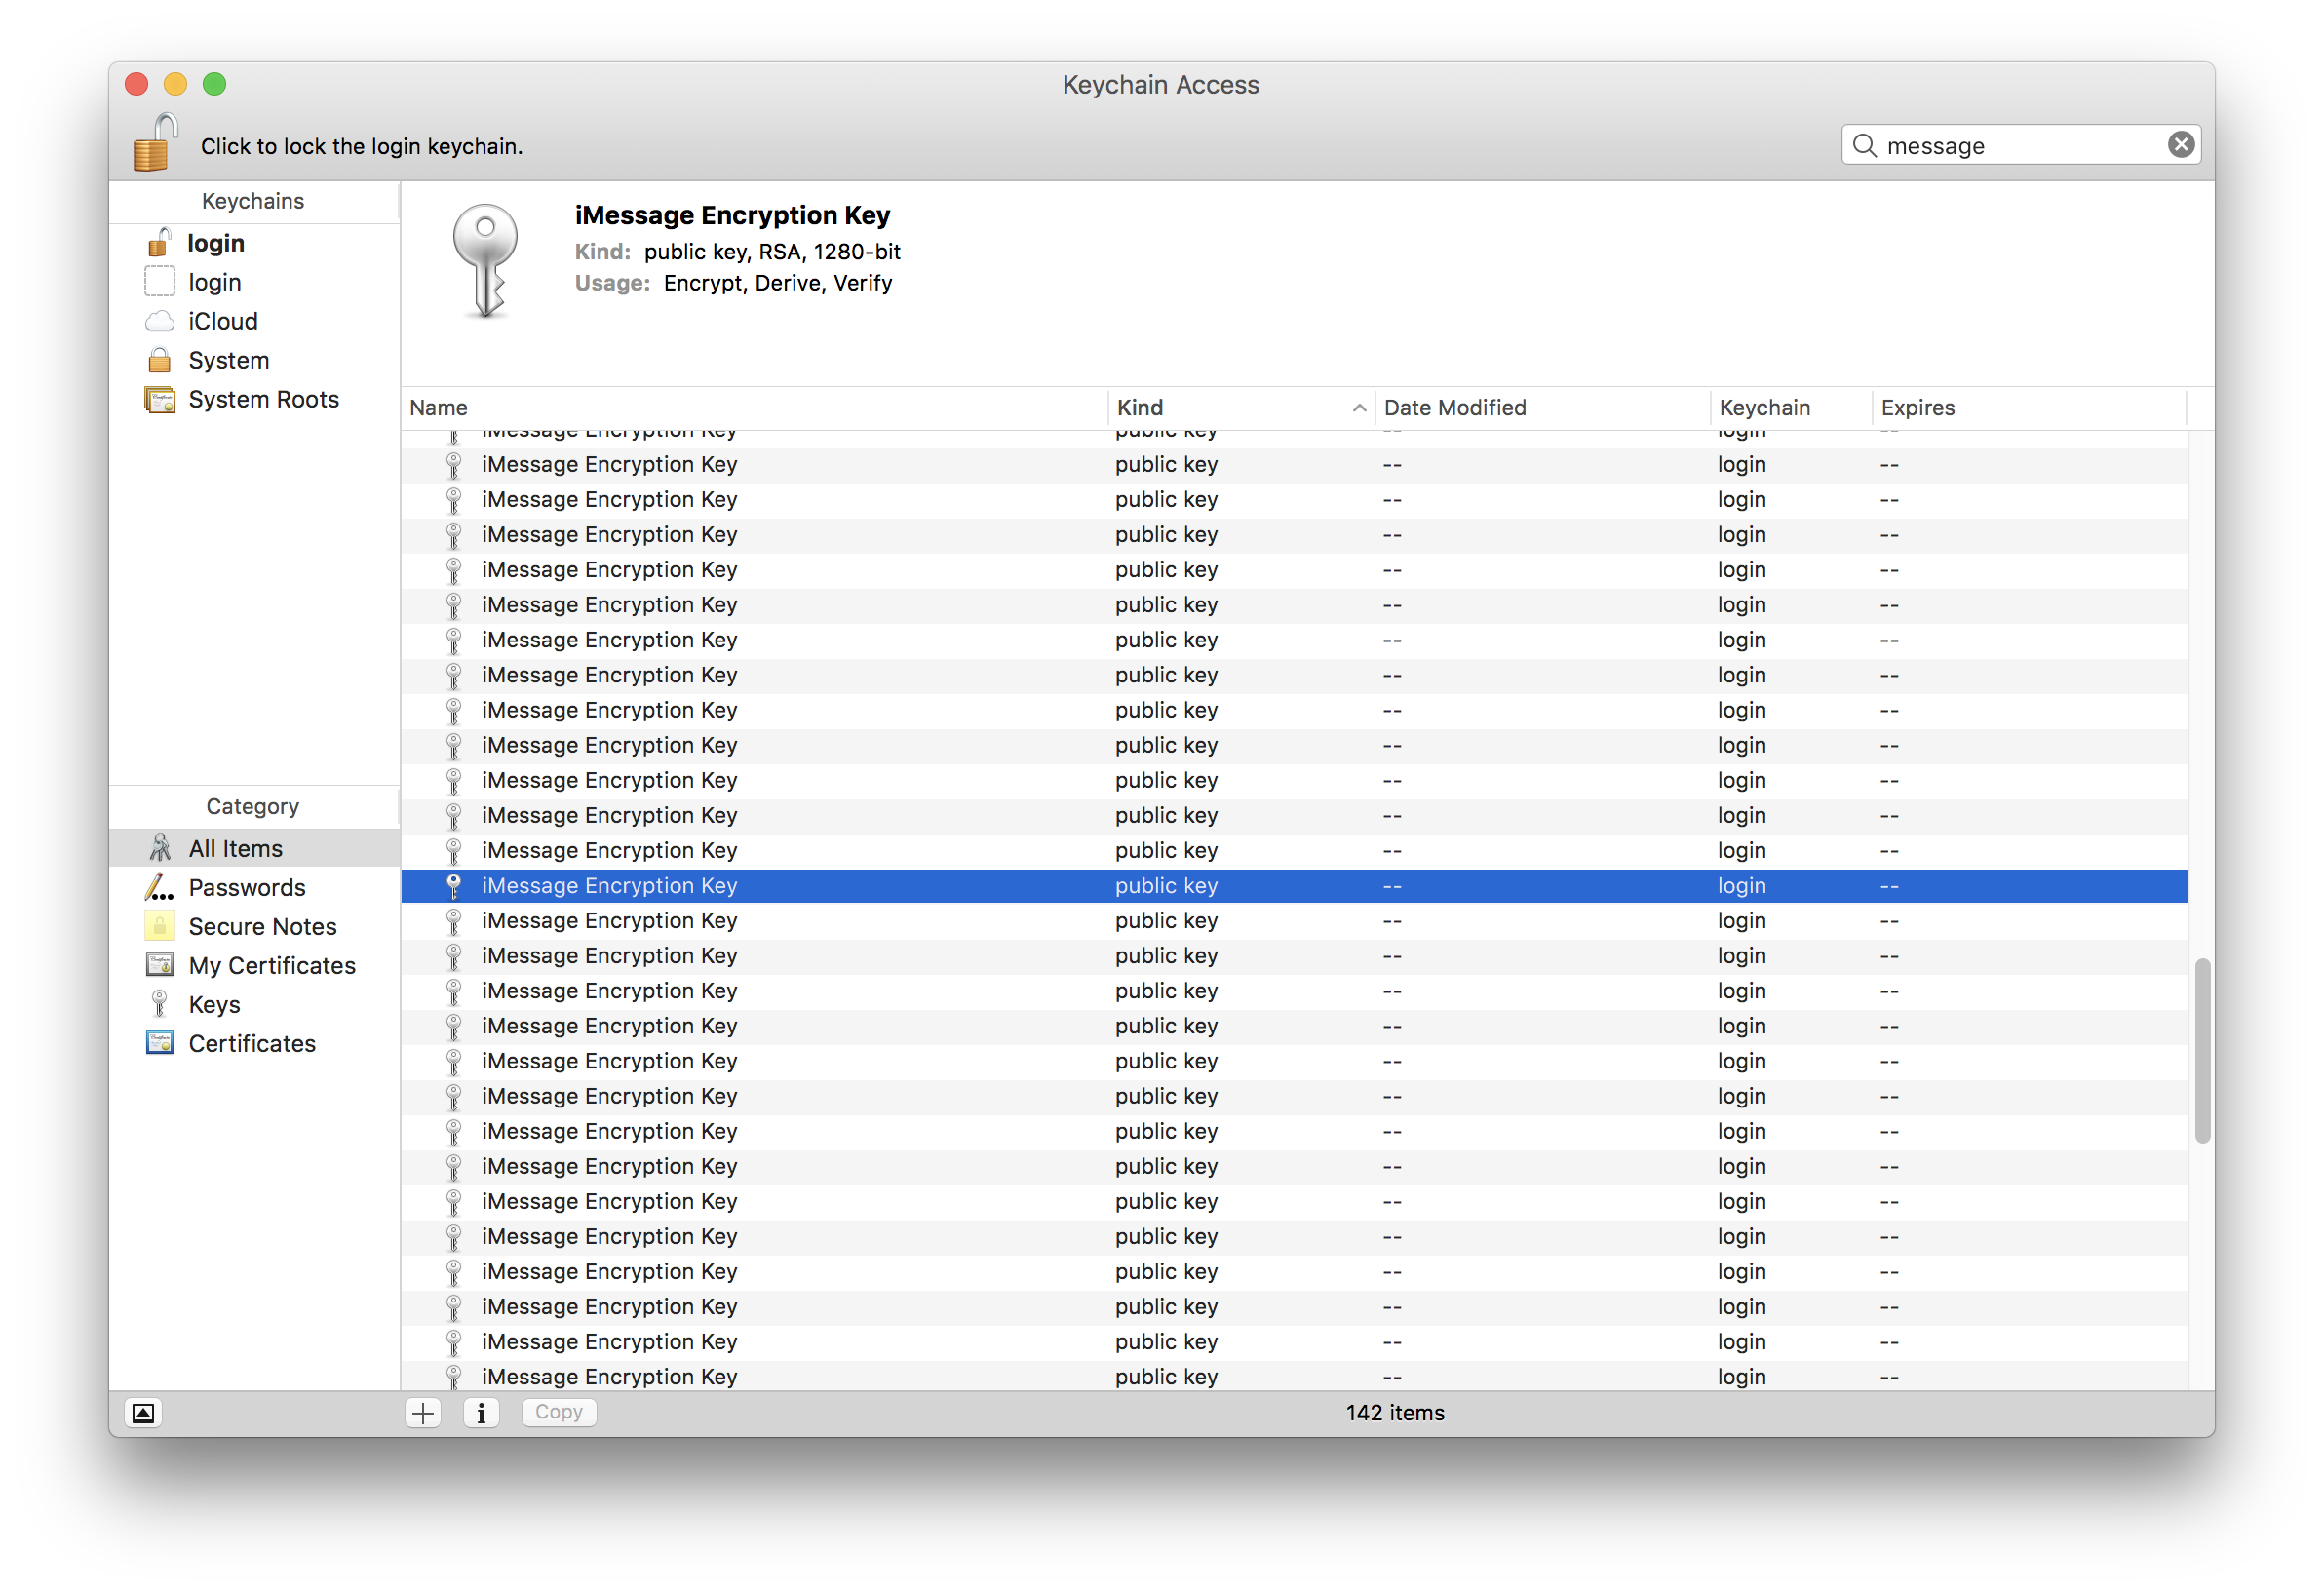Sort the list by the Name column
The height and width of the screenshot is (1593, 2324).
pos(755,408)
